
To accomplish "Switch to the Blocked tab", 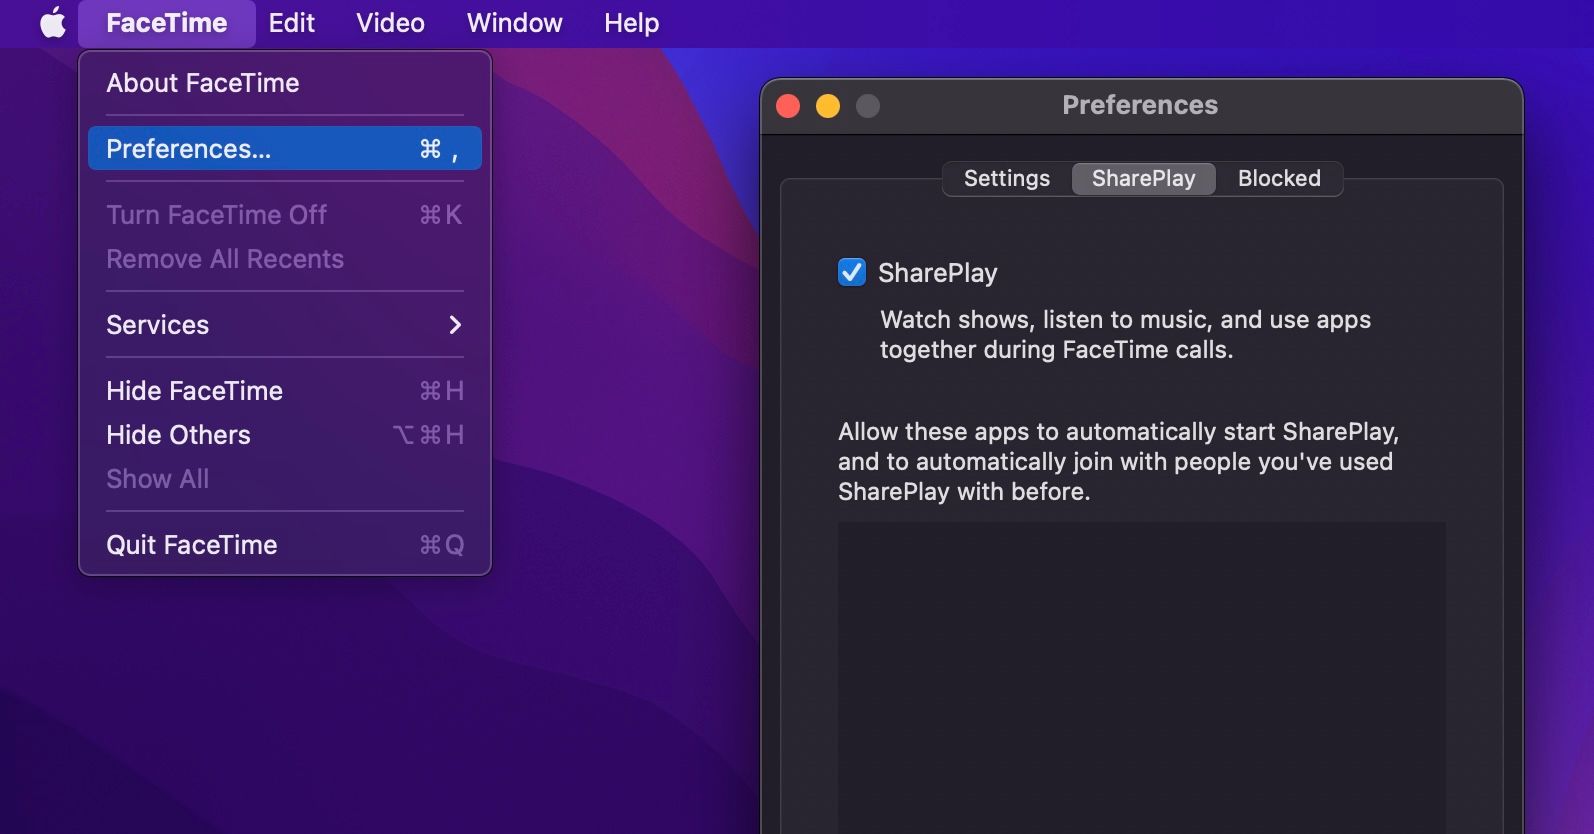I will click(1279, 179).
